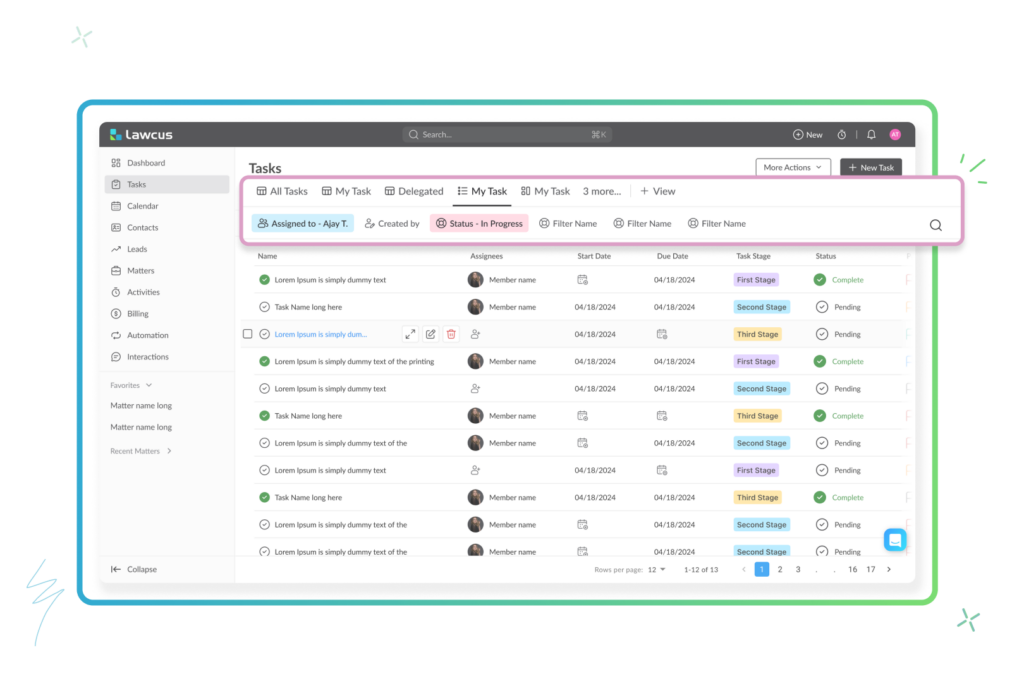Open Activities in sidebar

(167, 292)
